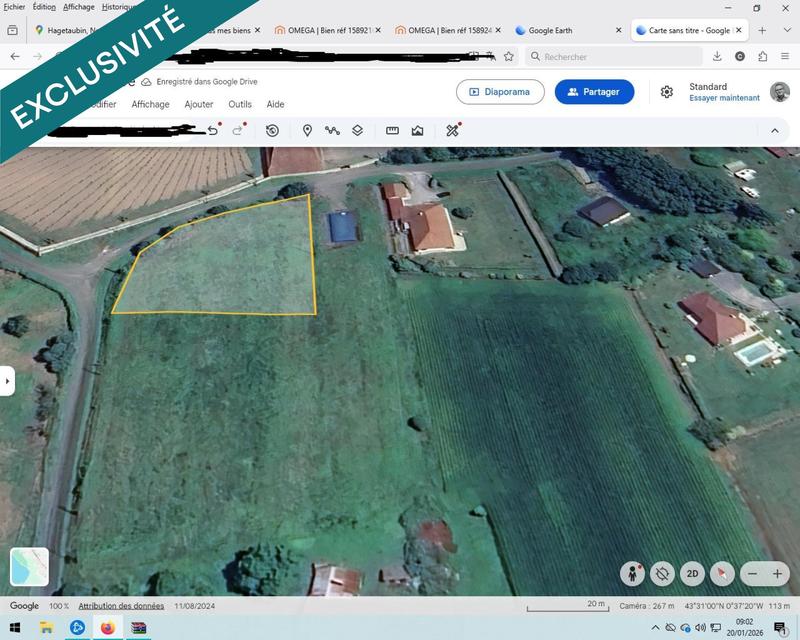Image resolution: width=800 pixels, height=640 pixels.
Task: Open the historical imagery clock tool
Action: point(271,130)
